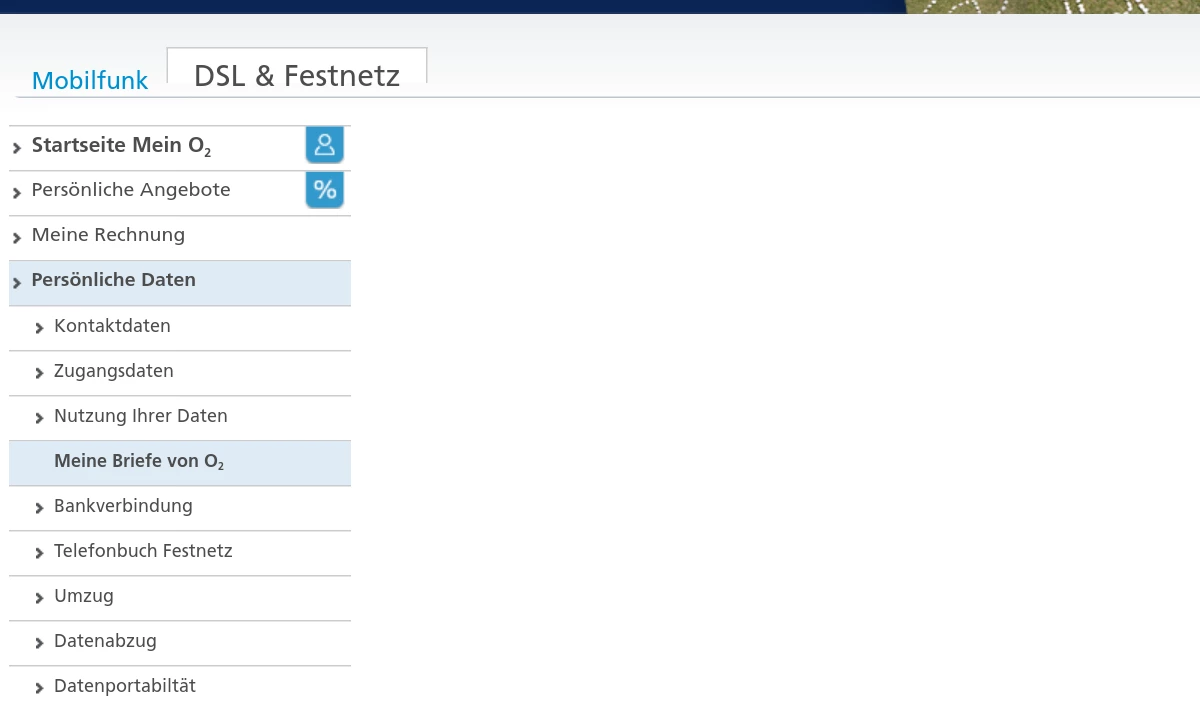This screenshot has height=708, width=1200.
Task: Click Telefonbuch Festnetz menu entry
Action: click(x=143, y=551)
